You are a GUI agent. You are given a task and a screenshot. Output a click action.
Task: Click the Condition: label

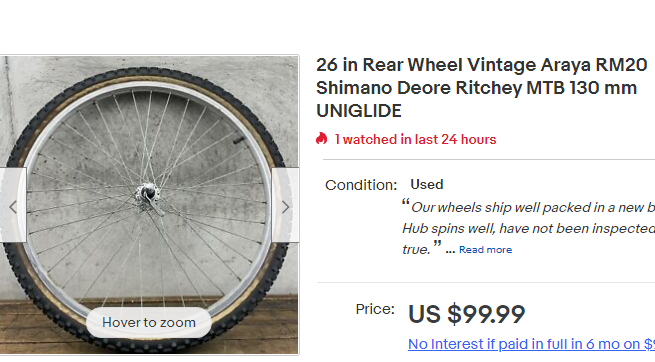(x=361, y=185)
